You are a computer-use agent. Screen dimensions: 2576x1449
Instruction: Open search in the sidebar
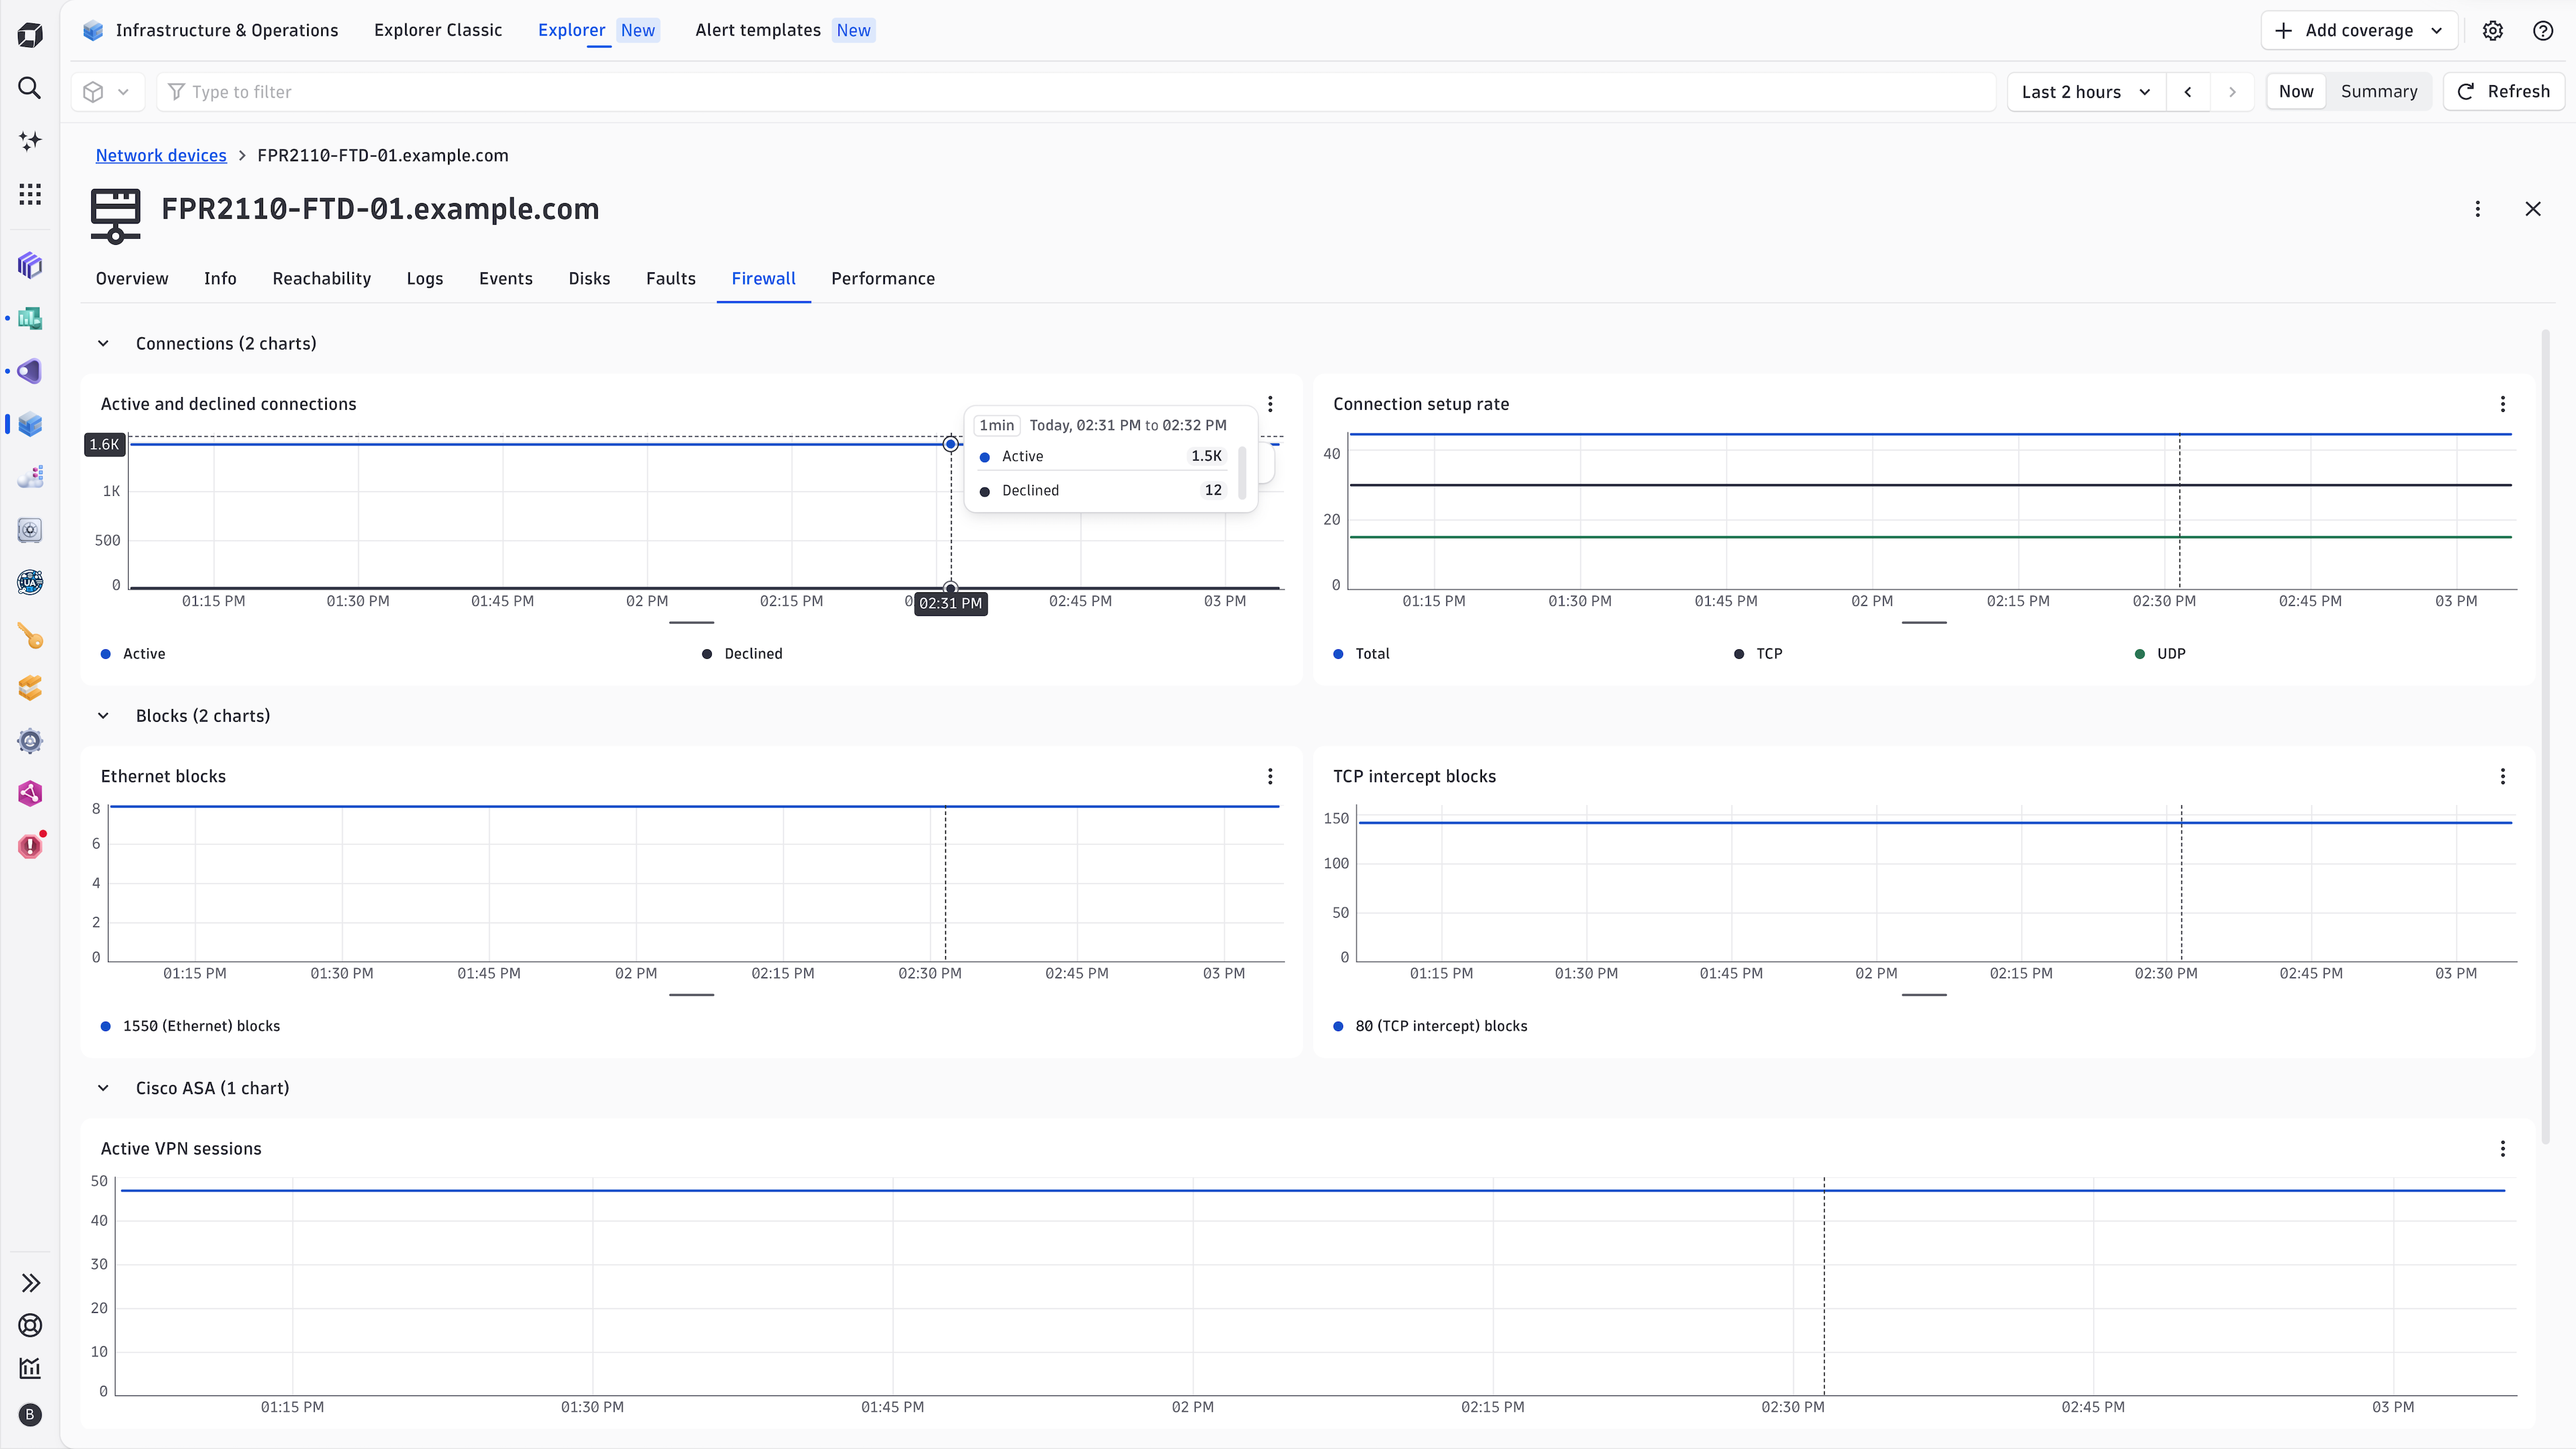pyautogui.click(x=30, y=88)
